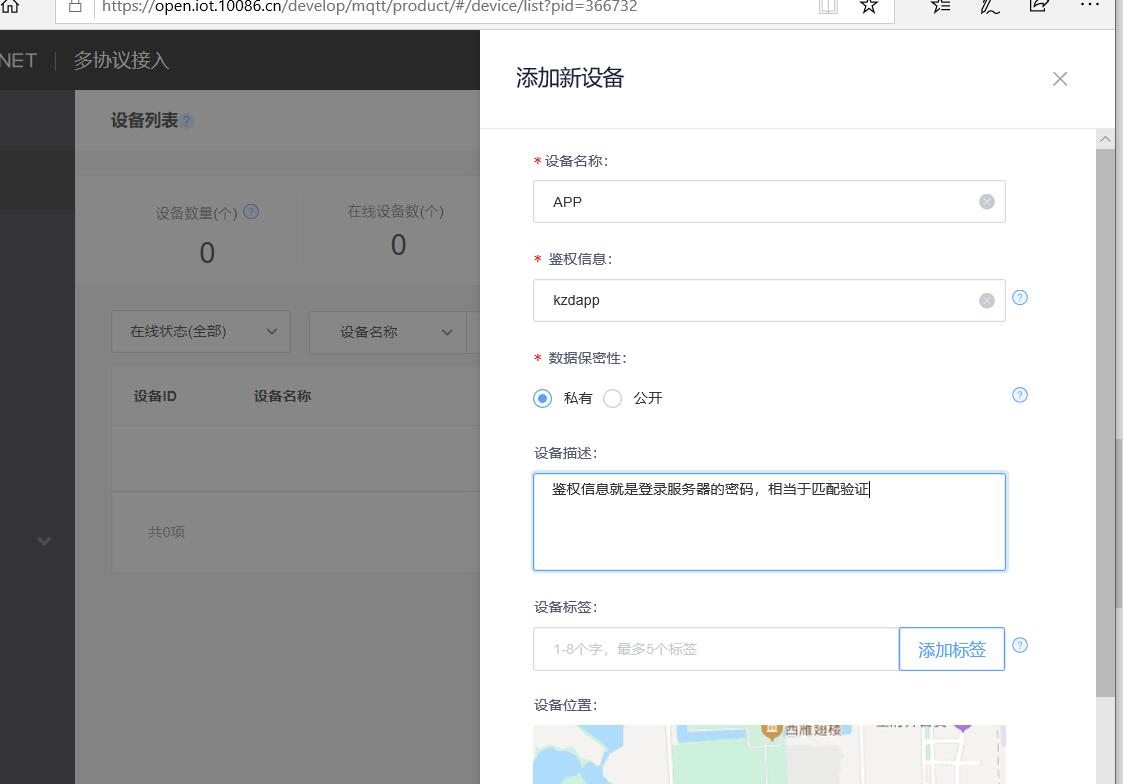Close the 添加新设备 panel
This screenshot has width=1123, height=784.
point(1059,78)
